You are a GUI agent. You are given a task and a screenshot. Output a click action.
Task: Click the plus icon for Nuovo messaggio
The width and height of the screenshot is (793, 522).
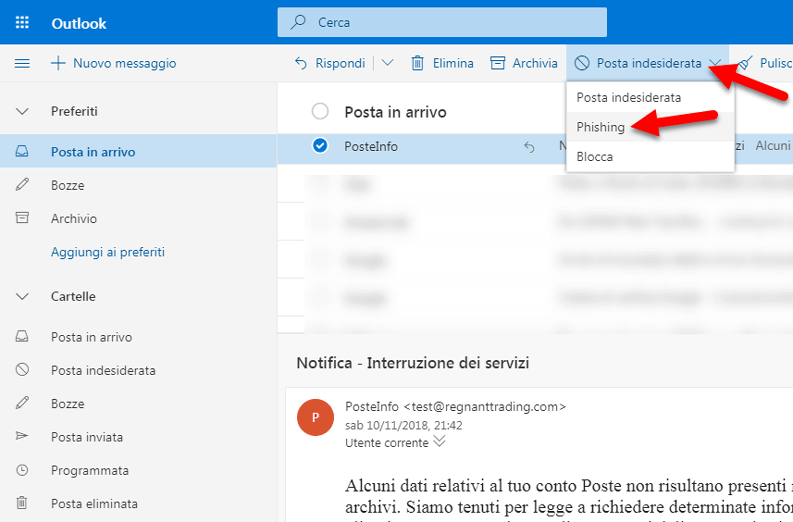tap(58, 63)
